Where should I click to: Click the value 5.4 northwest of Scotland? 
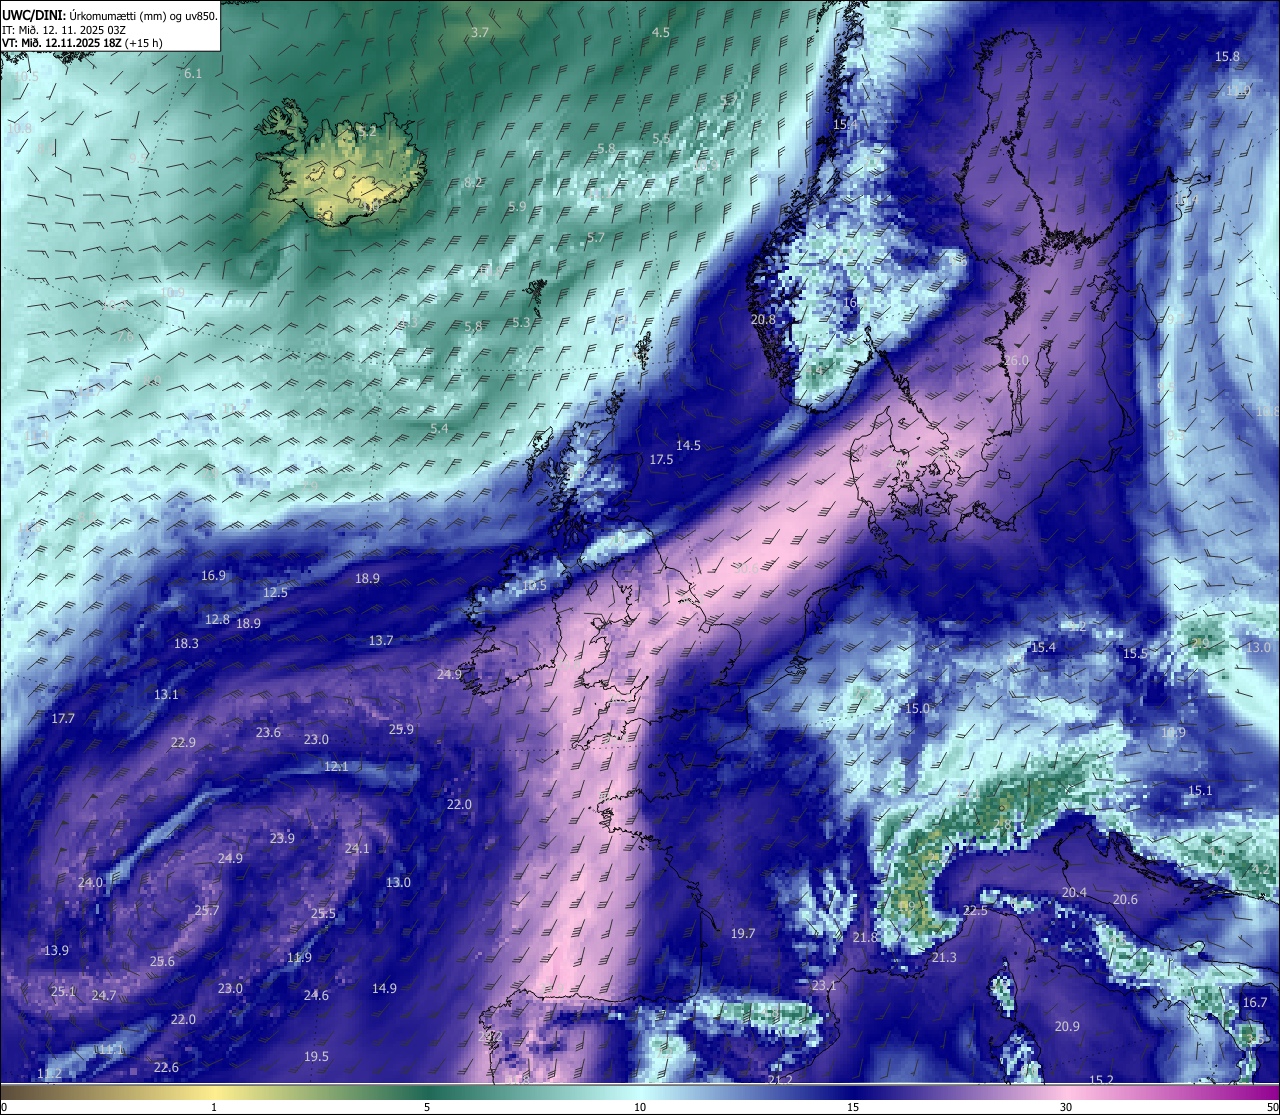point(439,428)
